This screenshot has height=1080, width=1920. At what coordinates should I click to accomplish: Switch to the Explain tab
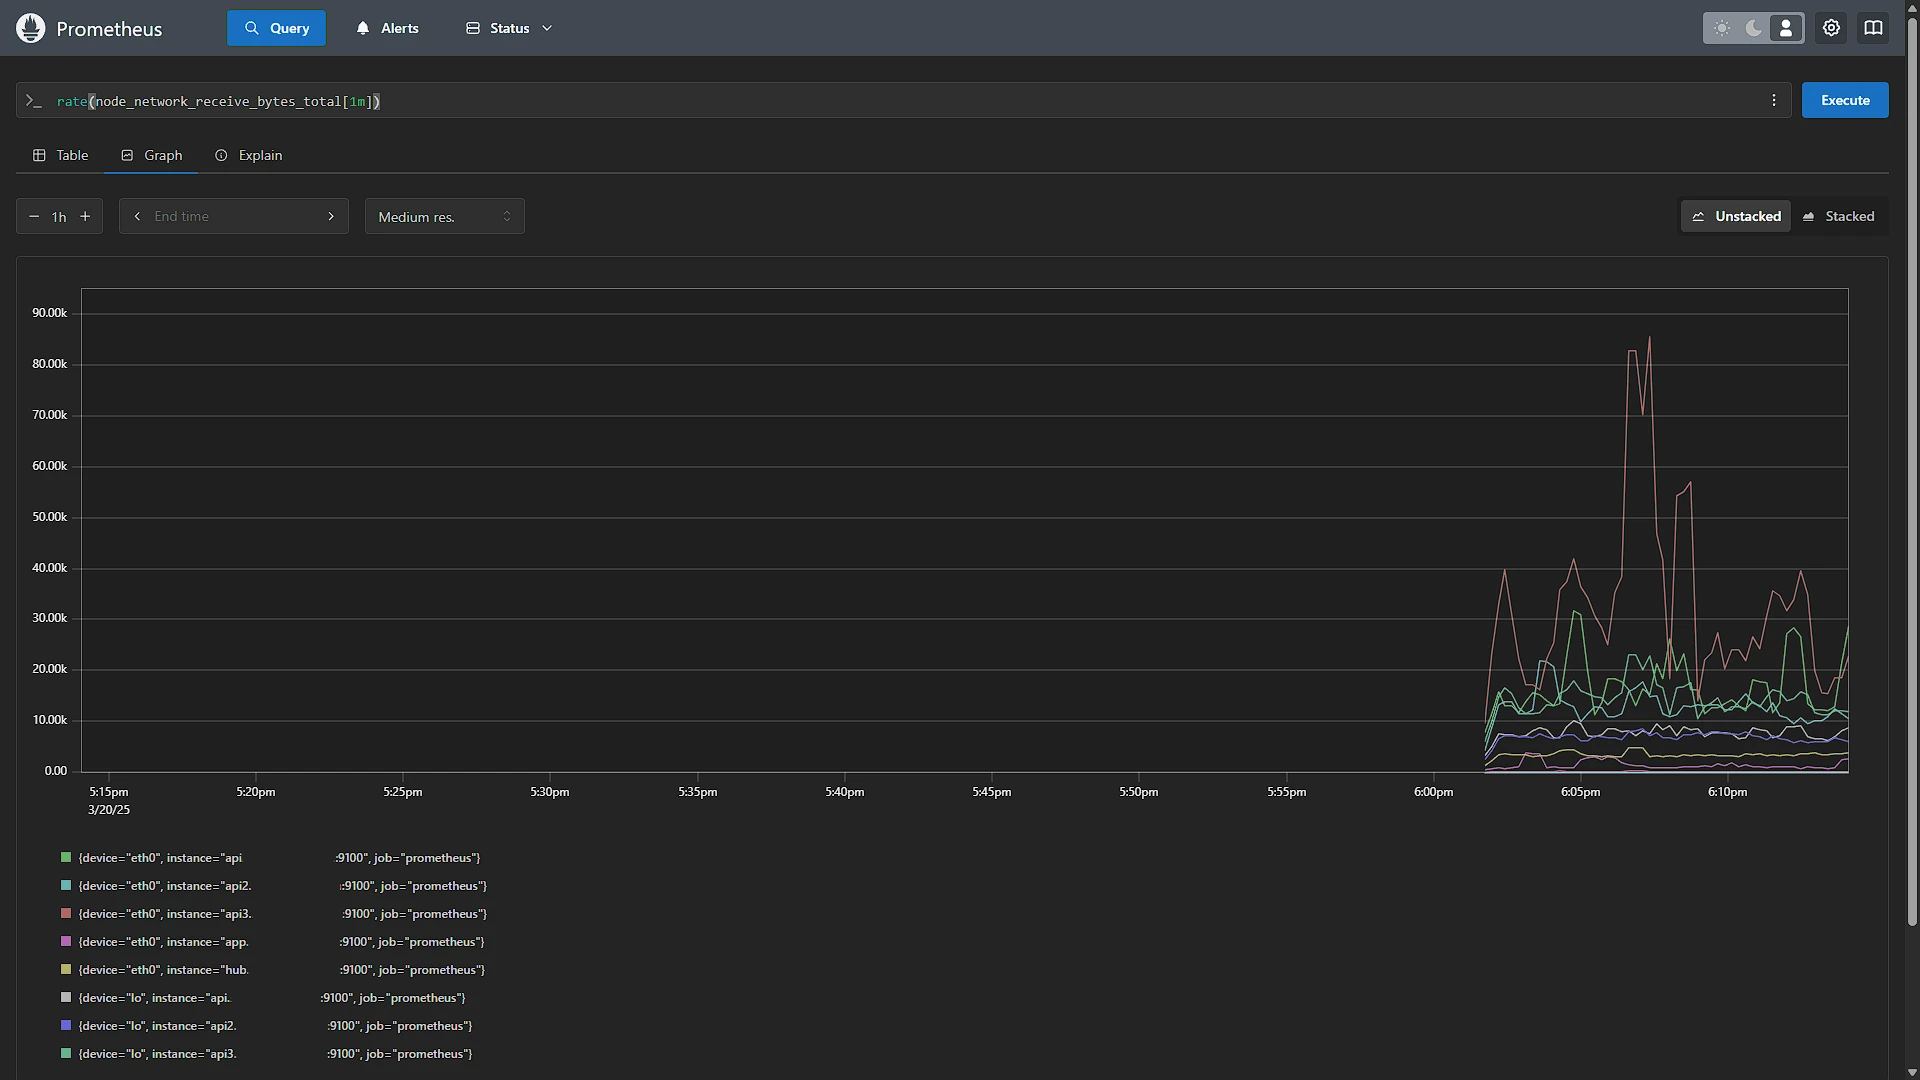click(x=248, y=155)
